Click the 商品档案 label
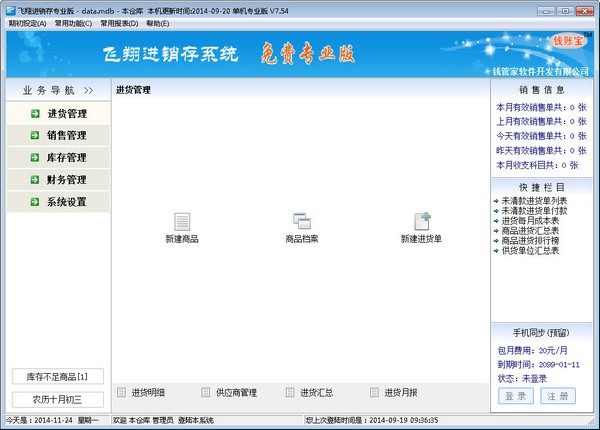This screenshot has width=600, height=430. [302, 239]
